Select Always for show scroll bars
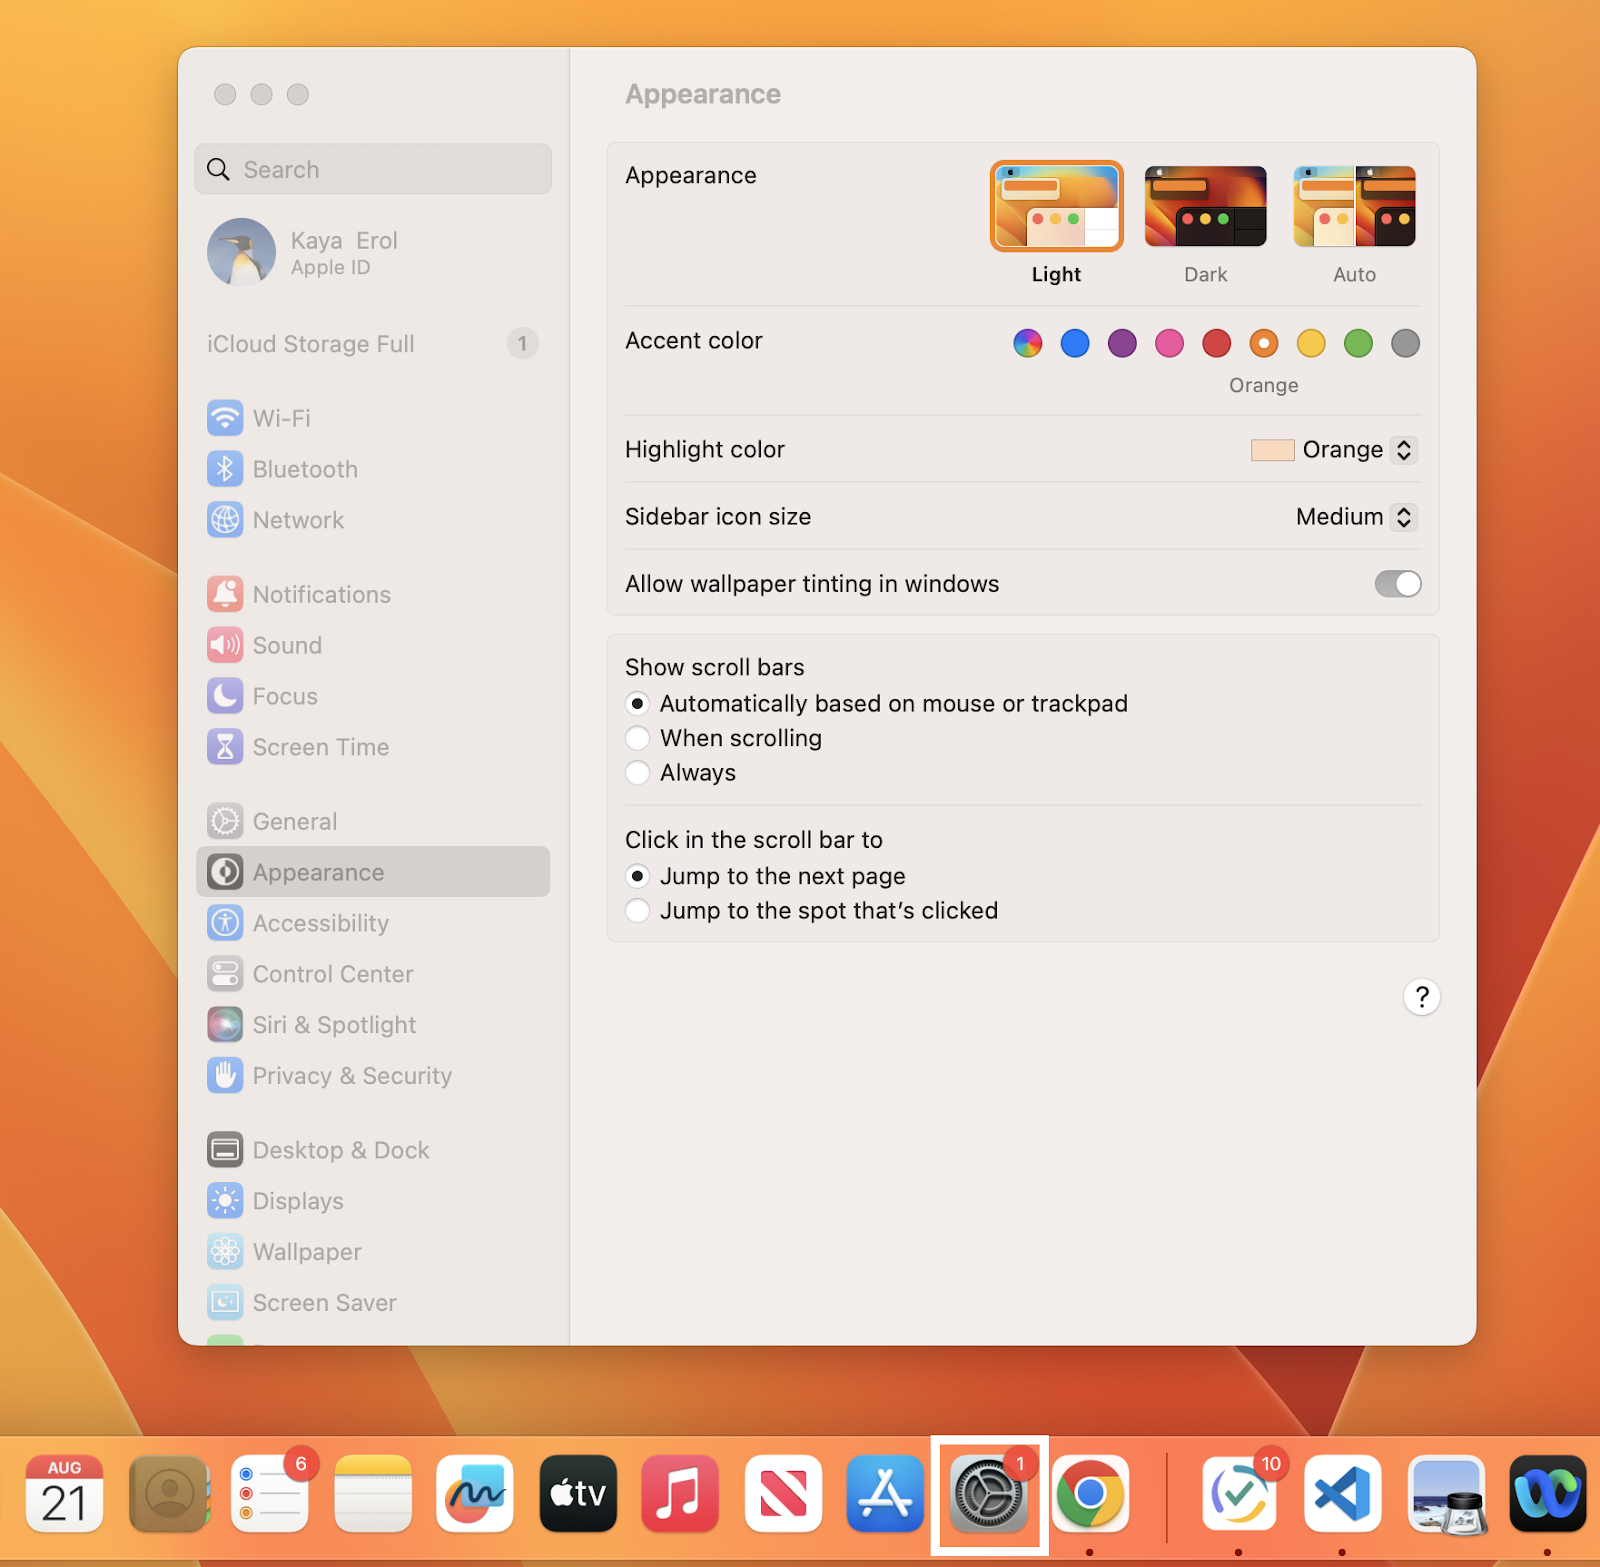 pos(637,773)
